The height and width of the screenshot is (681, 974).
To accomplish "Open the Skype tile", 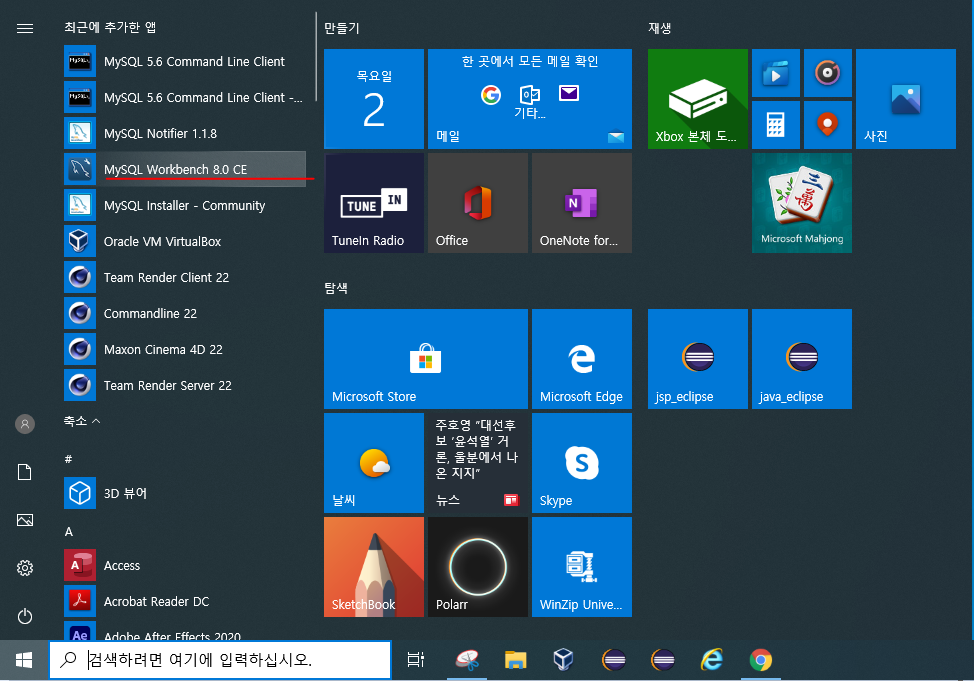I will (582, 463).
